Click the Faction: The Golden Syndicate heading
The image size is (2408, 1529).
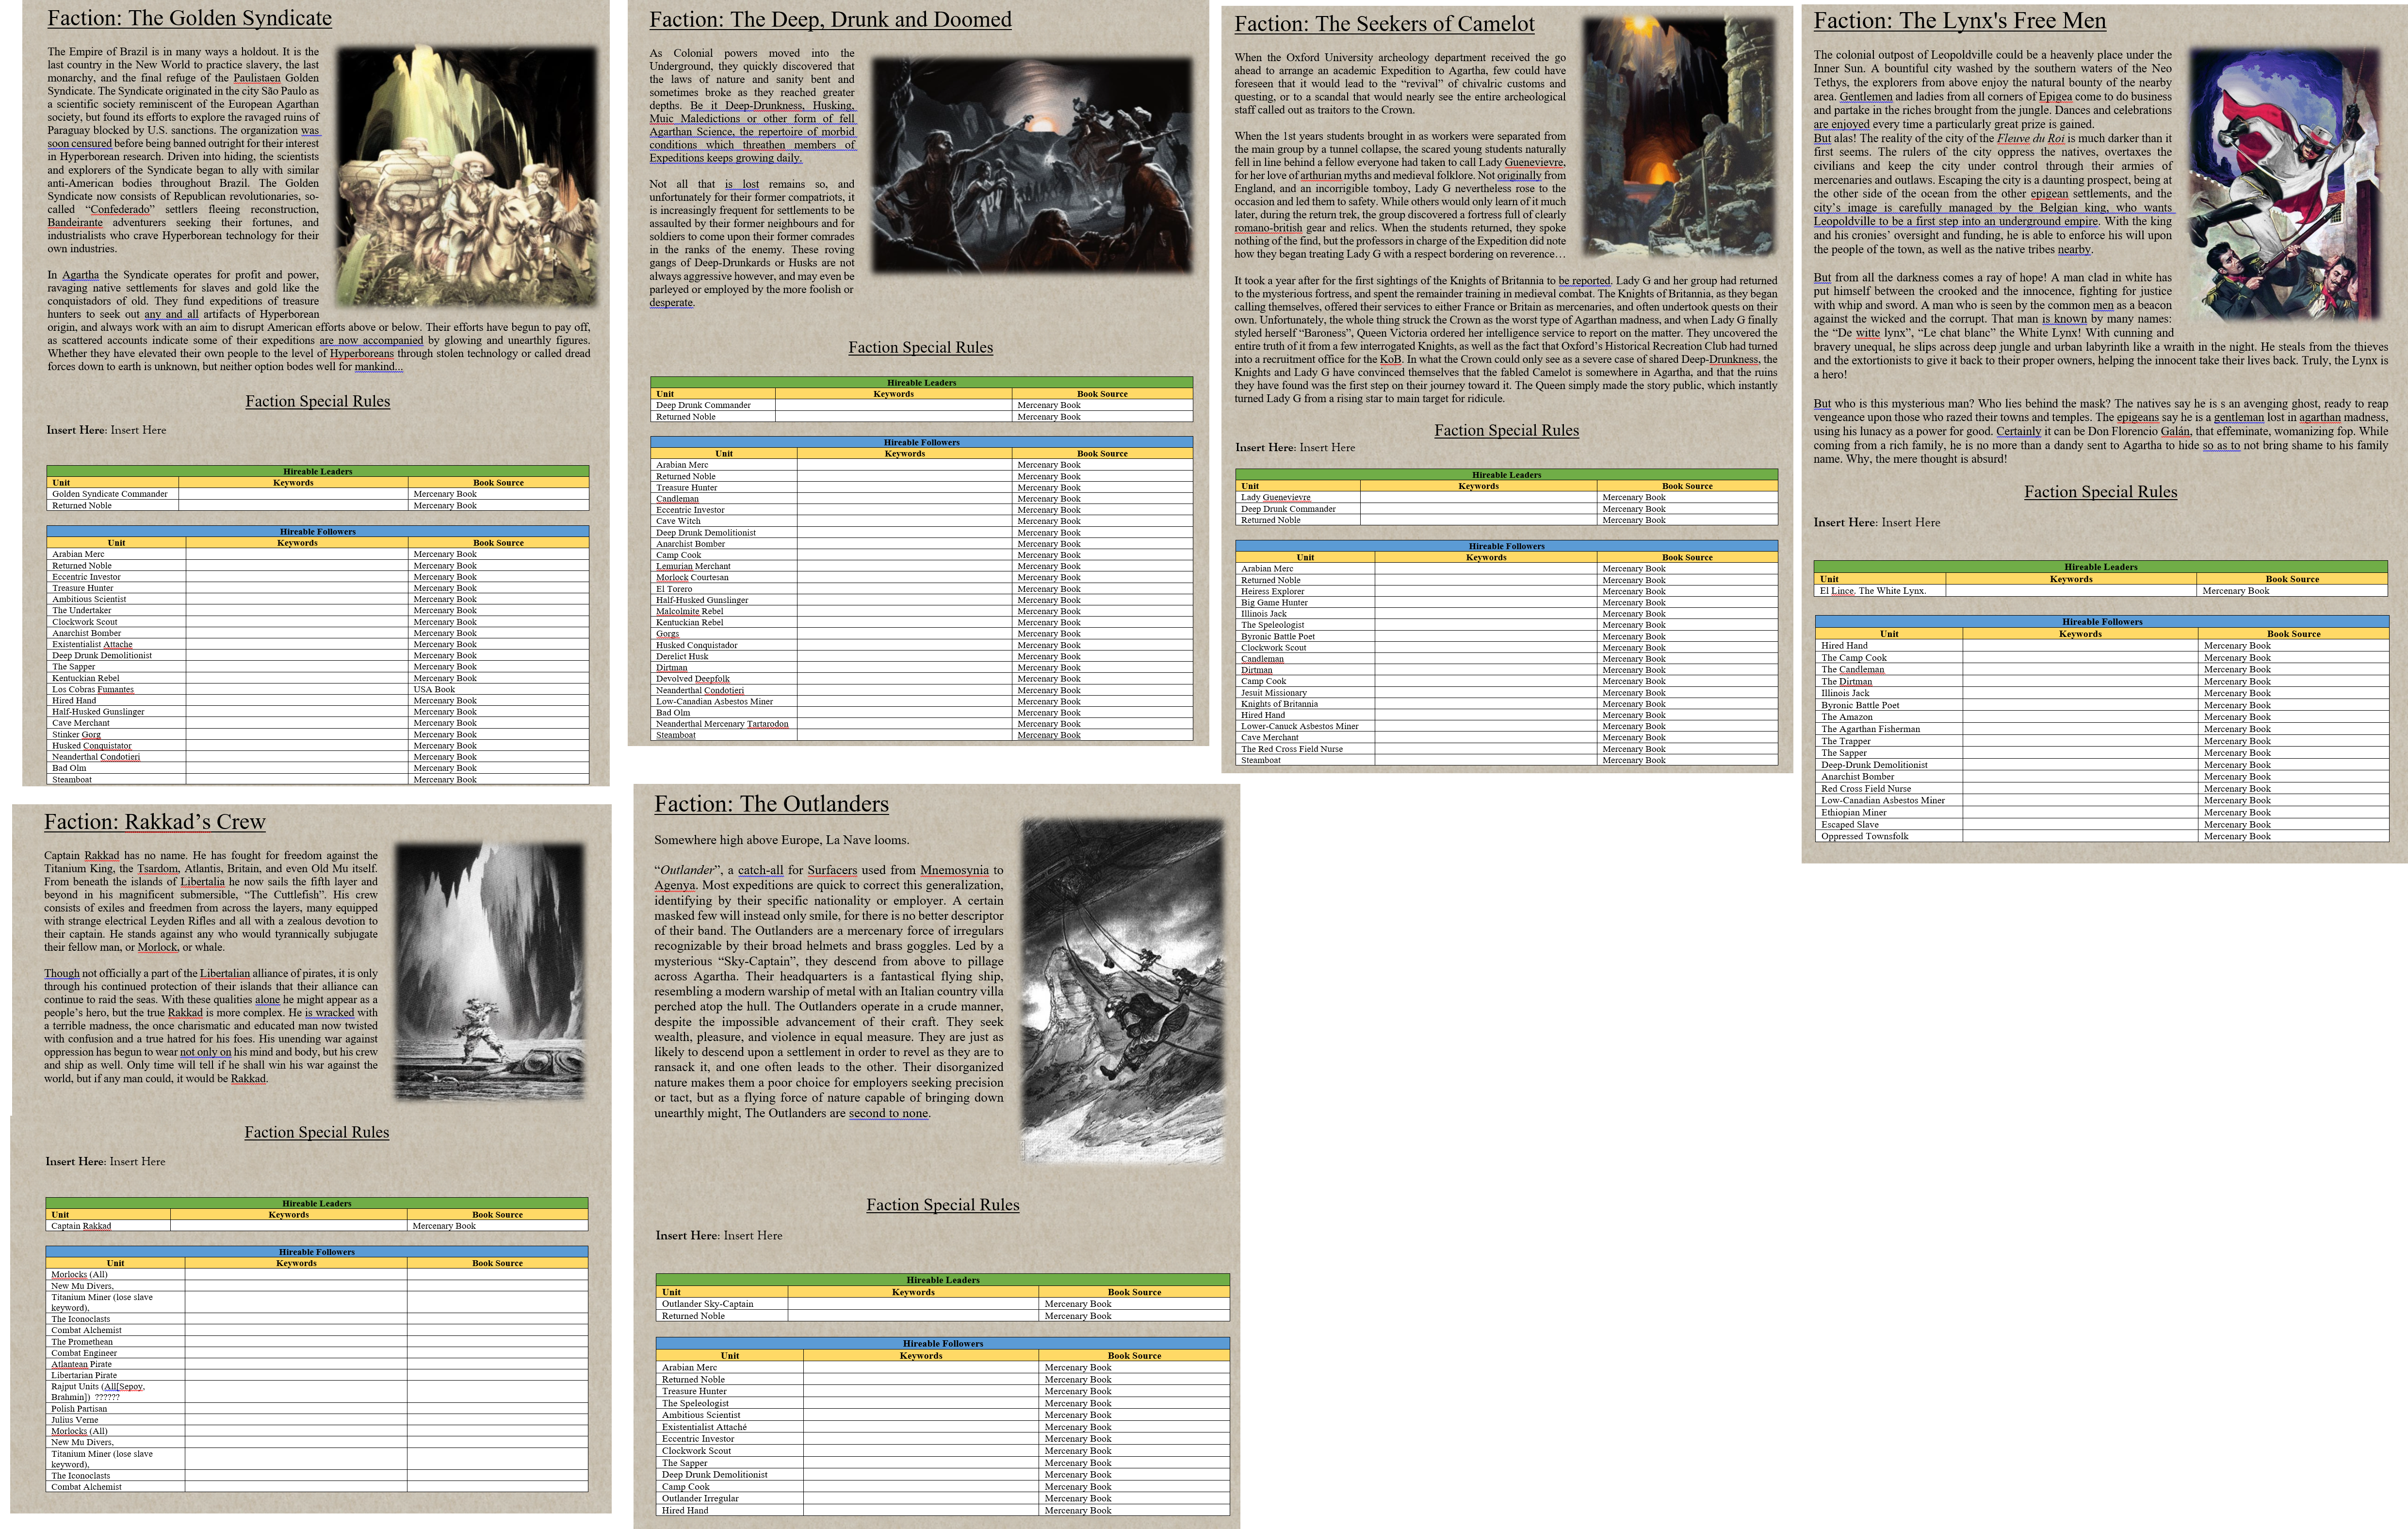189,18
